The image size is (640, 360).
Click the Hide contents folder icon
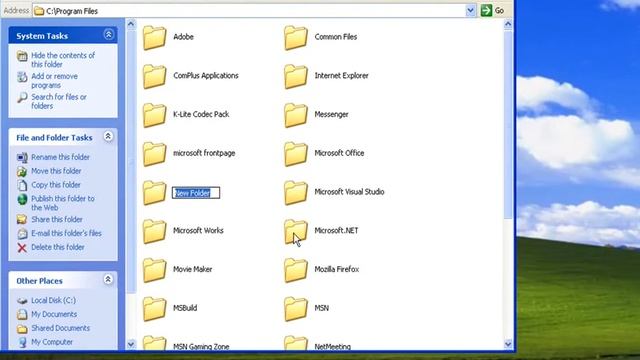click(22, 56)
